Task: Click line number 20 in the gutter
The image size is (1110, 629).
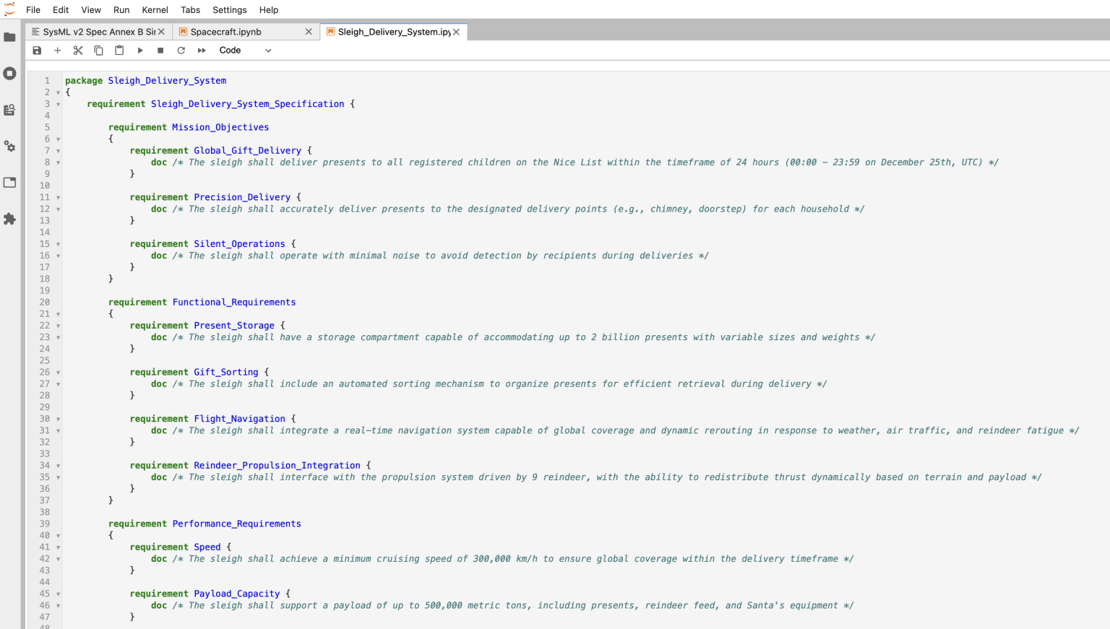Action: [45, 302]
